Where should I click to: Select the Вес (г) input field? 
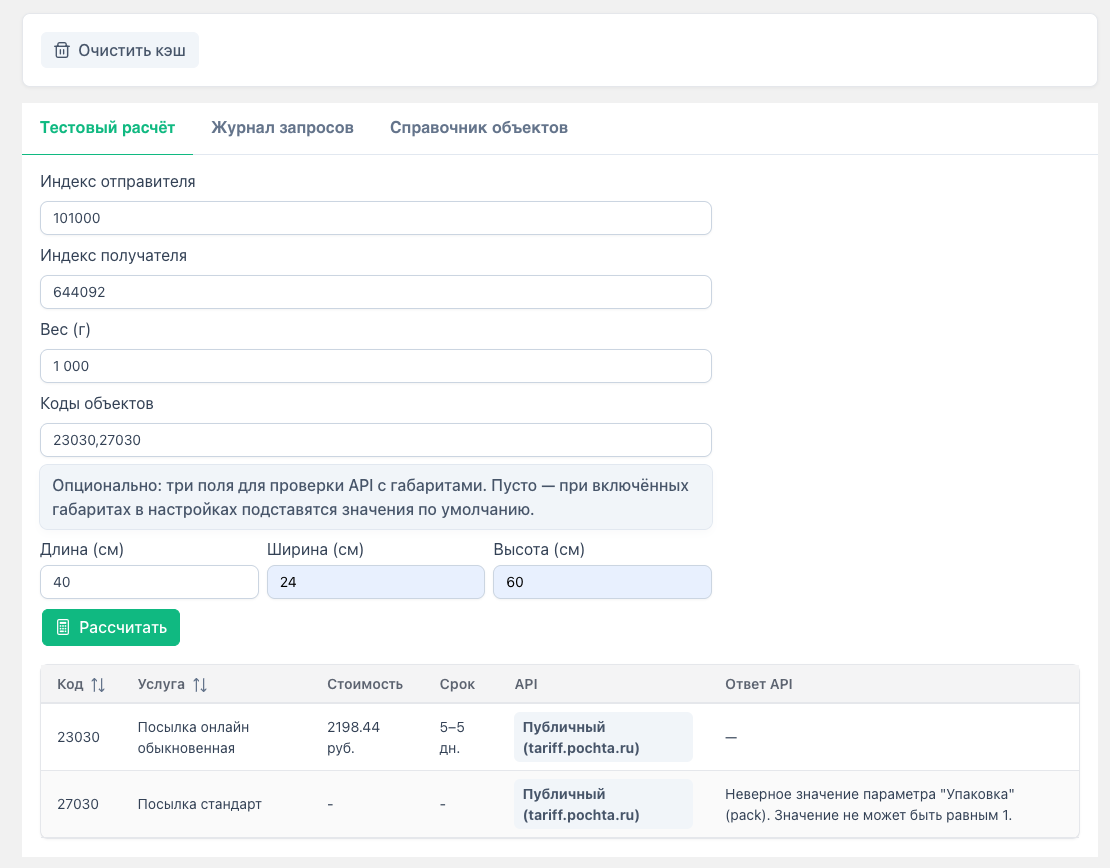pos(375,366)
